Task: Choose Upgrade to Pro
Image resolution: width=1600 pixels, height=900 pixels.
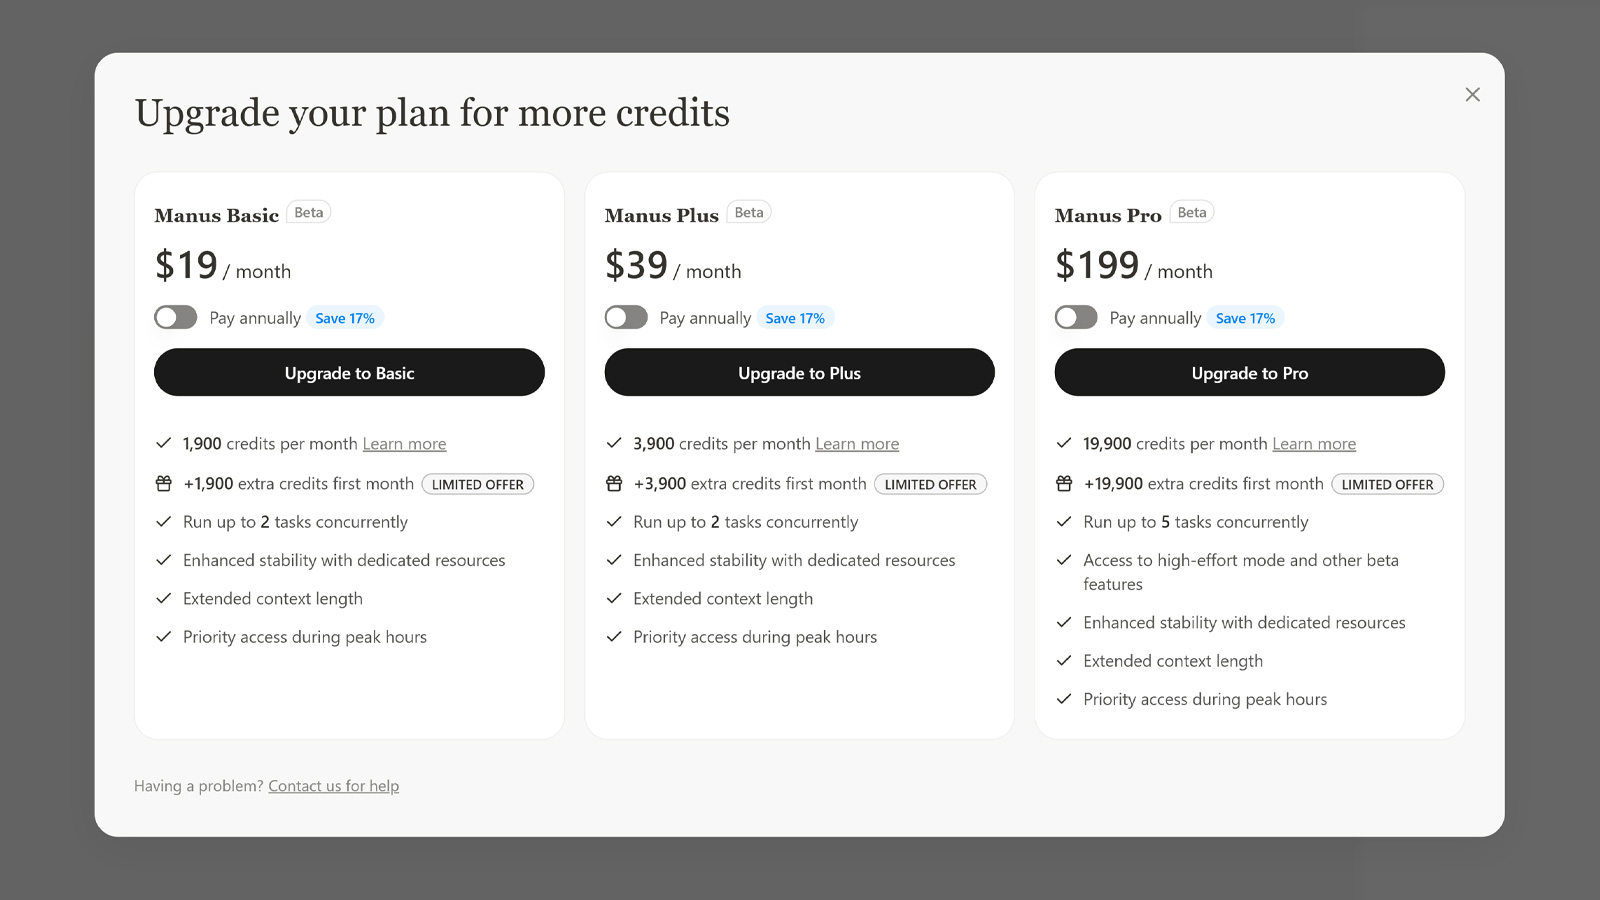Action: pos(1249,373)
